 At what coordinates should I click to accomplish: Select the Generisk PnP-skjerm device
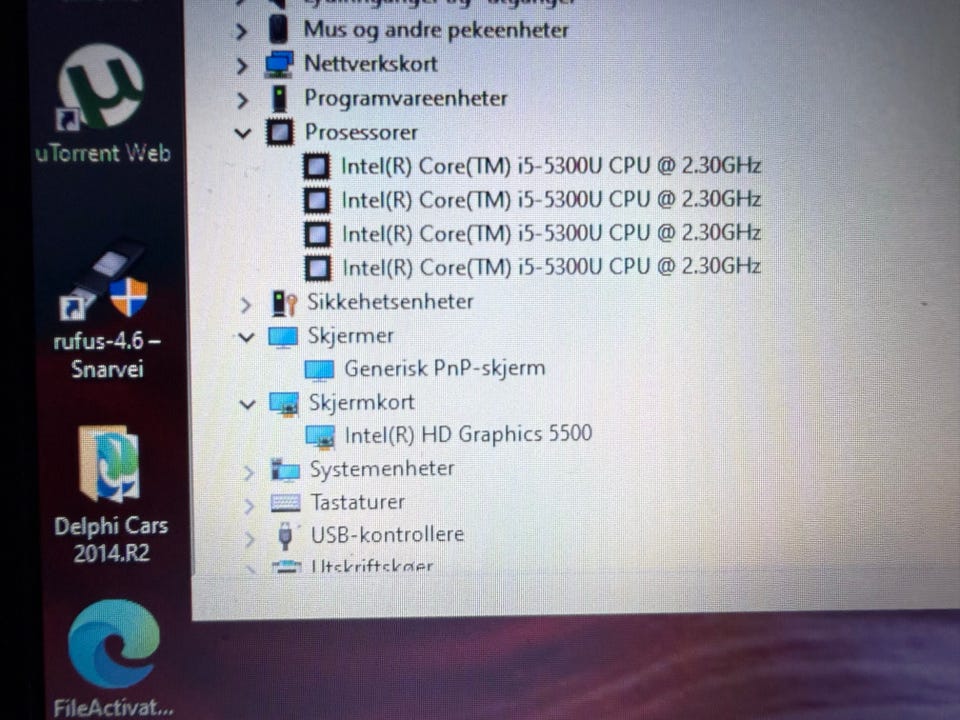click(444, 369)
